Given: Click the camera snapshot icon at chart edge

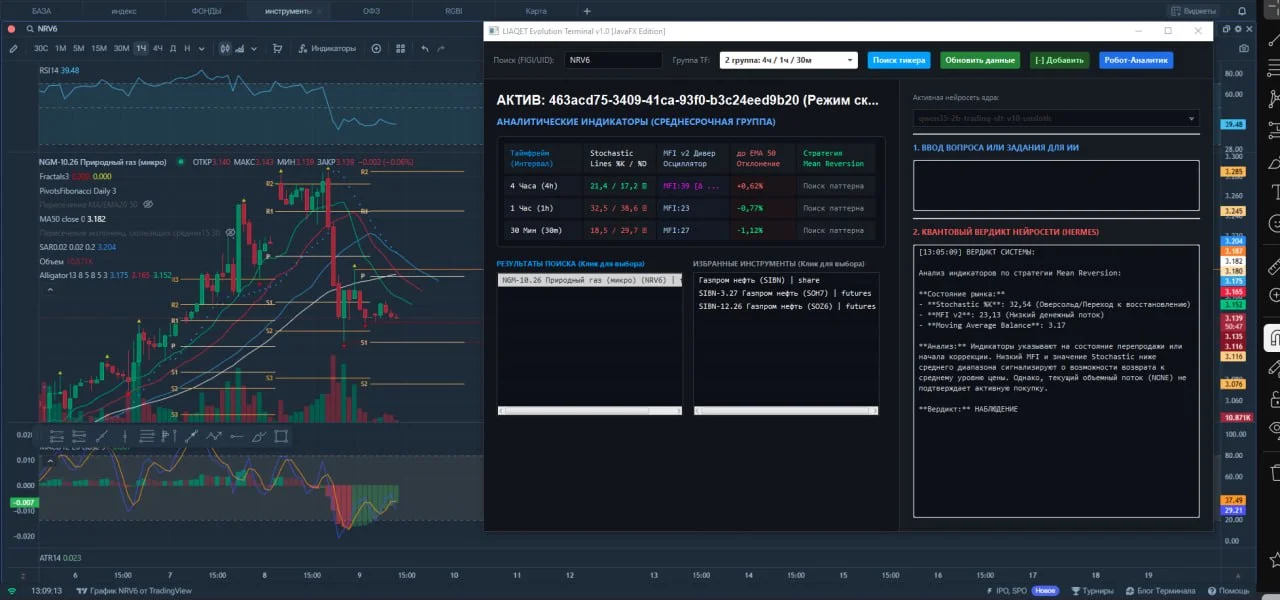Looking at the screenshot, I should point(1243,48).
